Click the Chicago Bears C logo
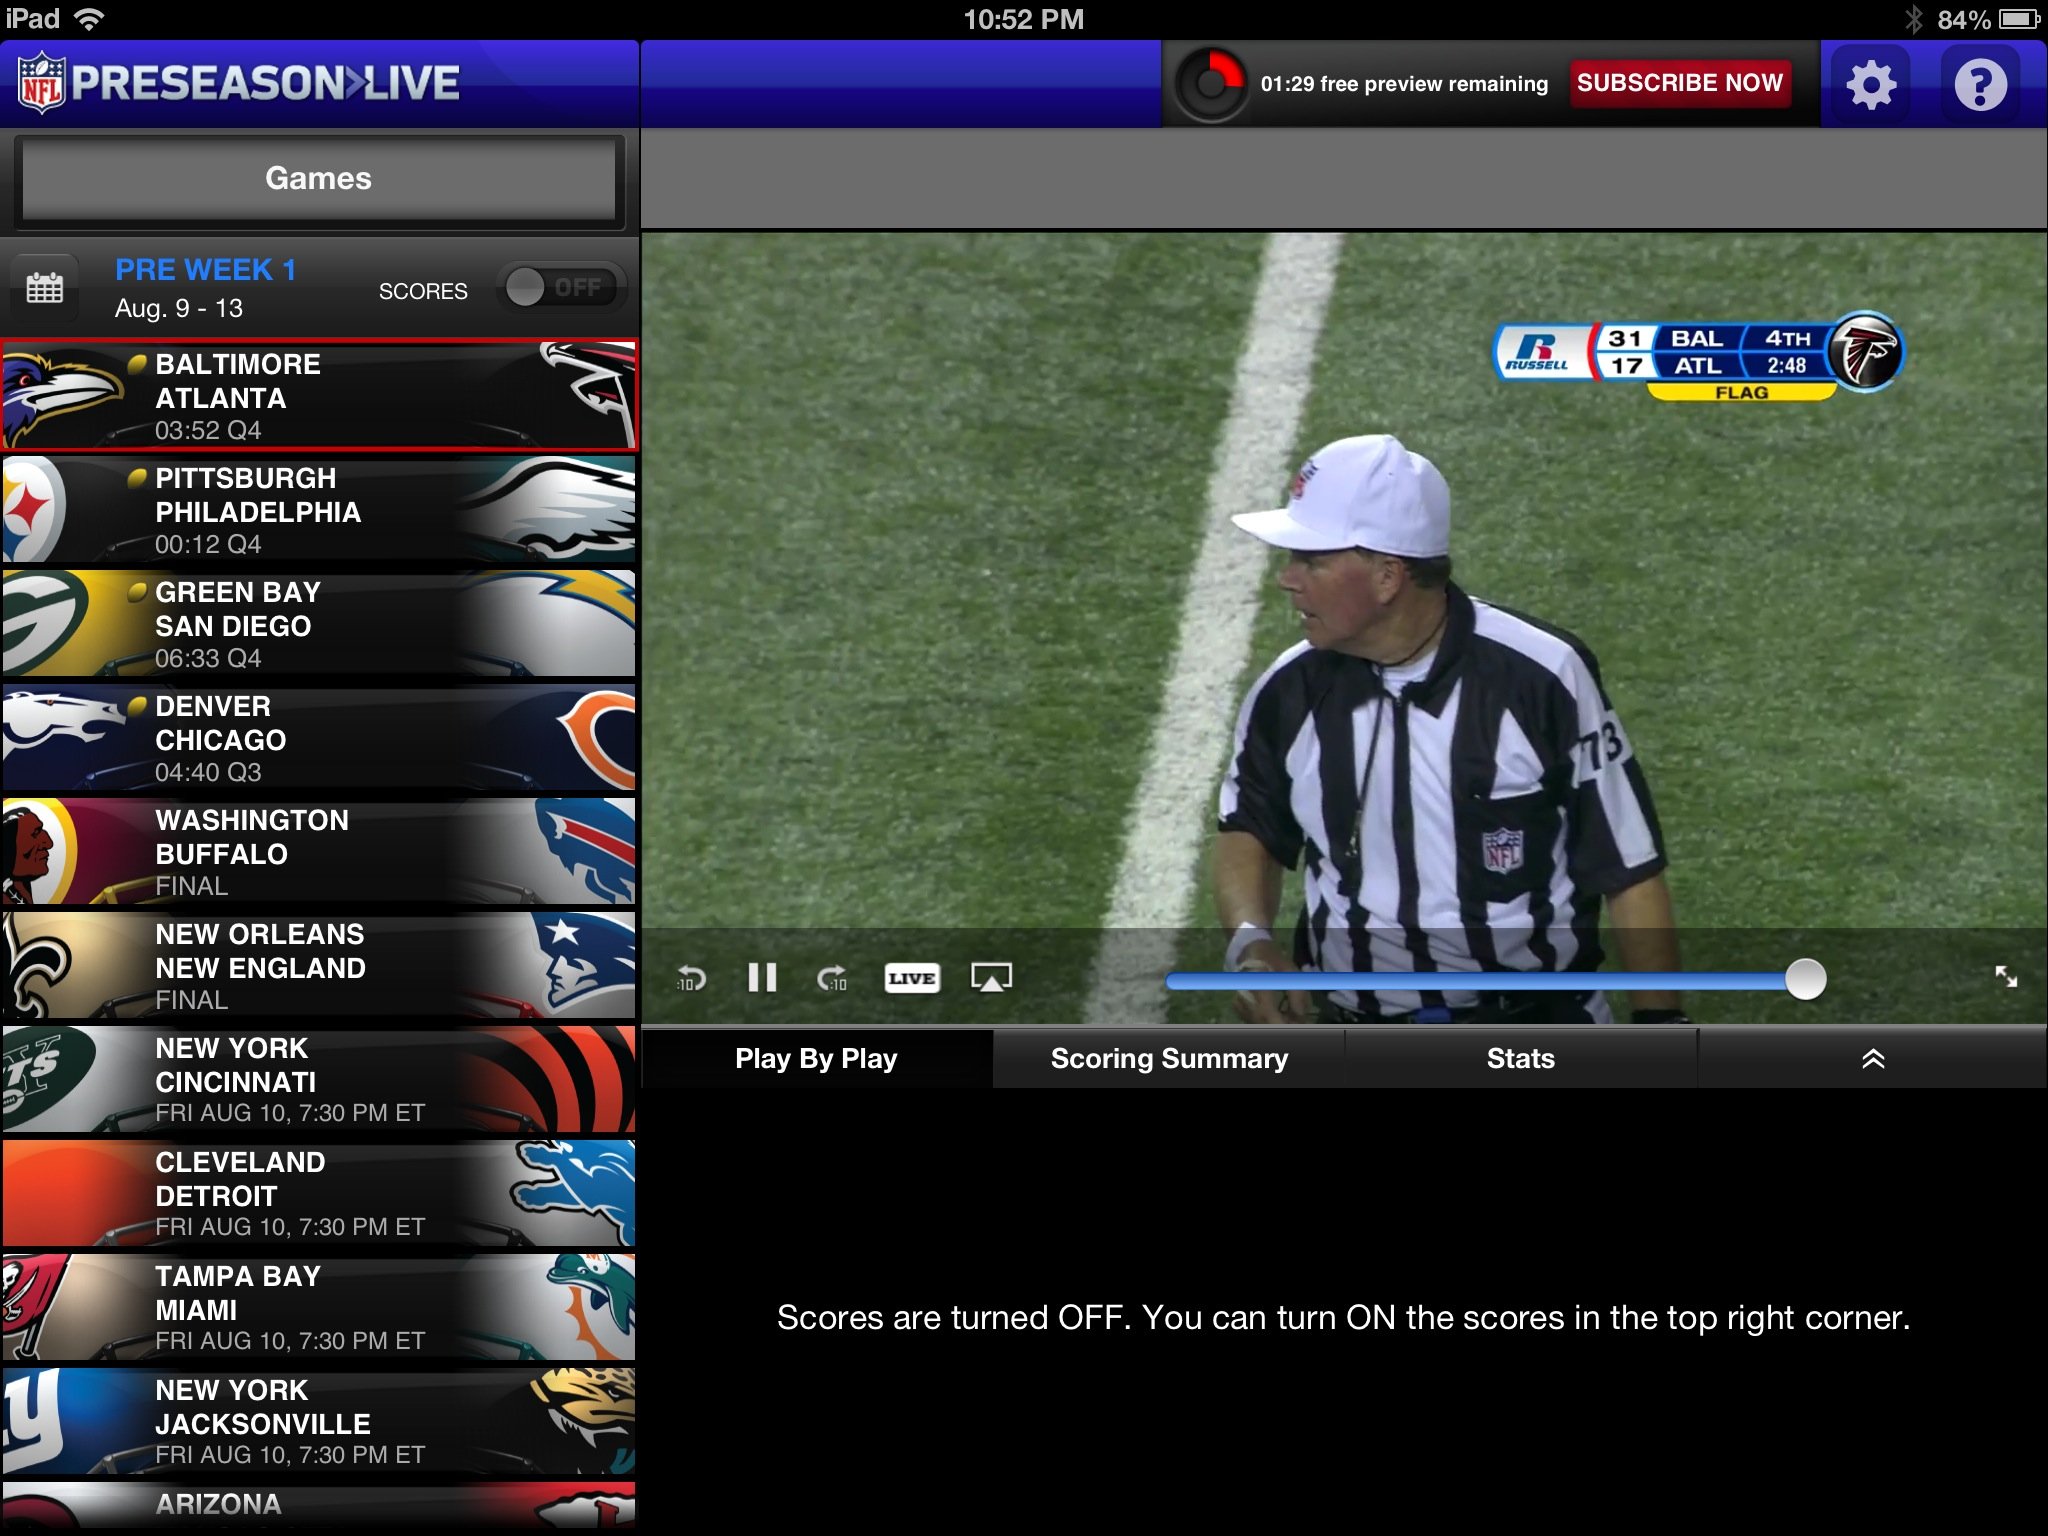The image size is (2048, 1536). [598, 740]
